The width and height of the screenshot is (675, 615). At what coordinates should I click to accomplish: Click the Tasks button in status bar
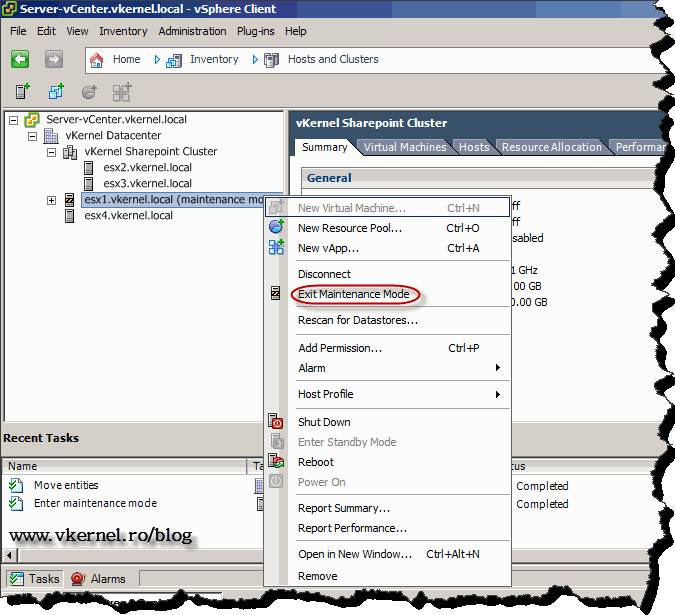(34, 579)
